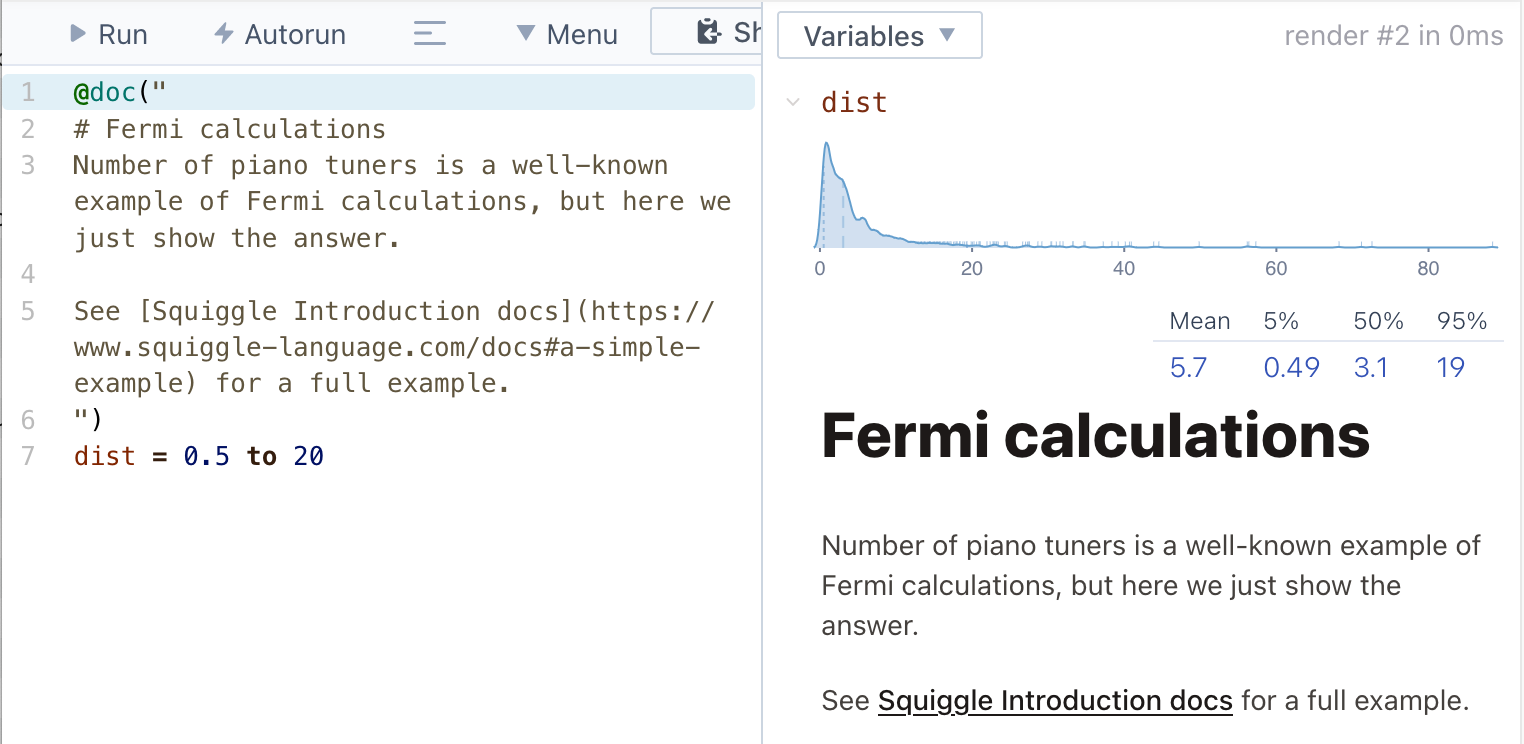Click the 50% median value 3.1
1524x744 pixels.
pos(1370,368)
